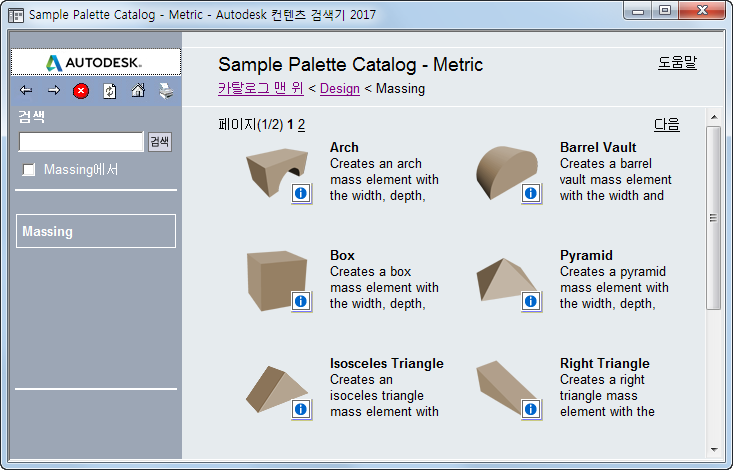
Task: Click the Refresh page icon
Action: pyautogui.click(x=109, y=91)
